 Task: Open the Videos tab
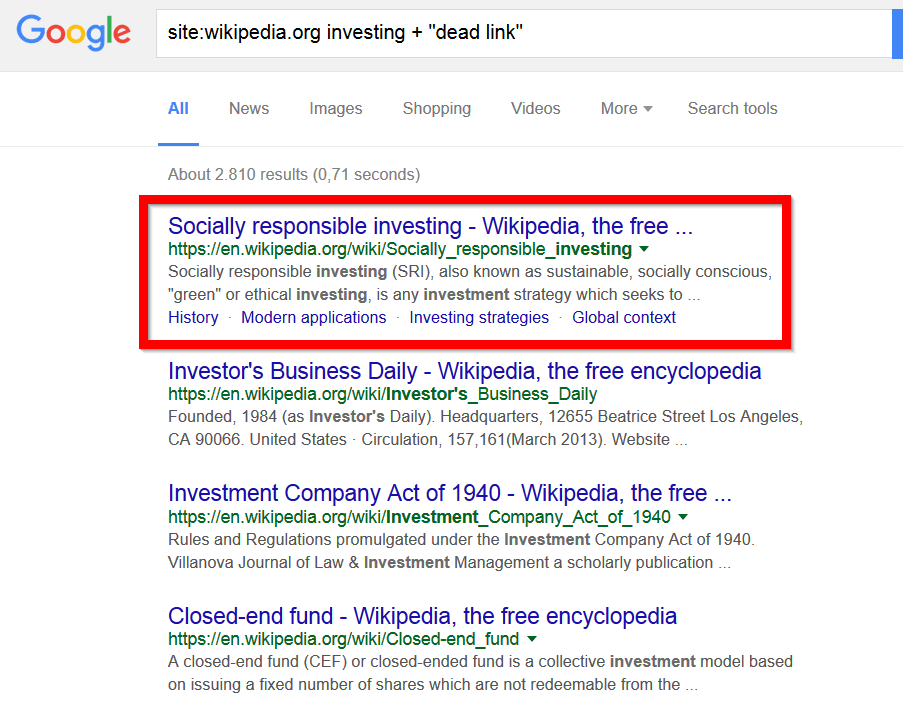[536, 108]
